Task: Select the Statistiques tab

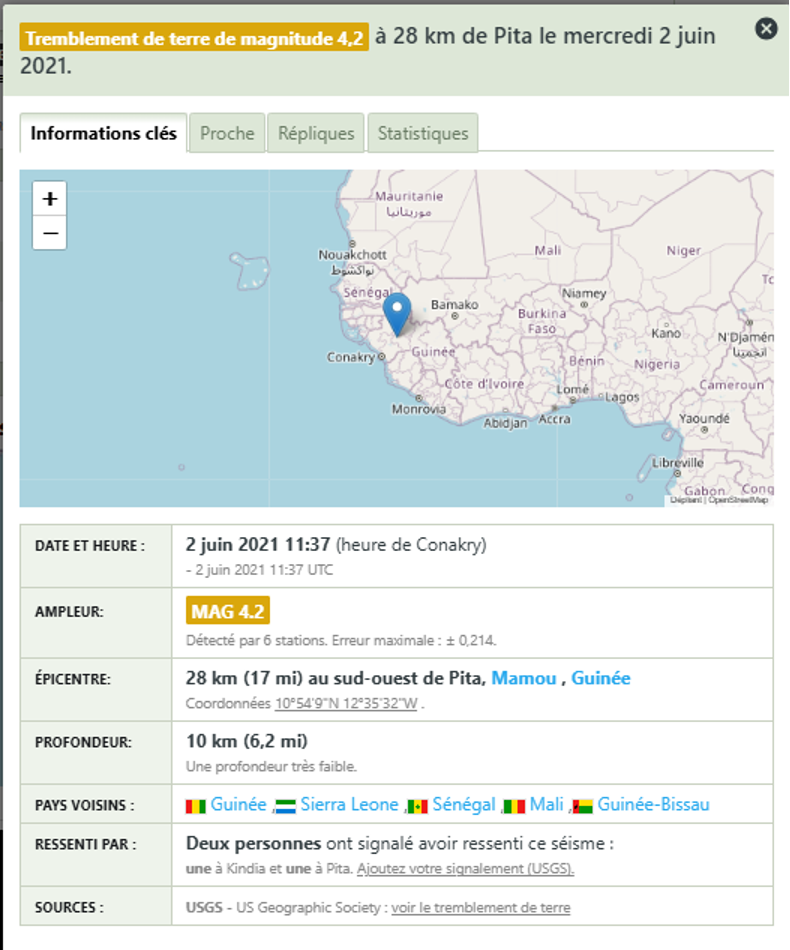Action: click(423, 133)
